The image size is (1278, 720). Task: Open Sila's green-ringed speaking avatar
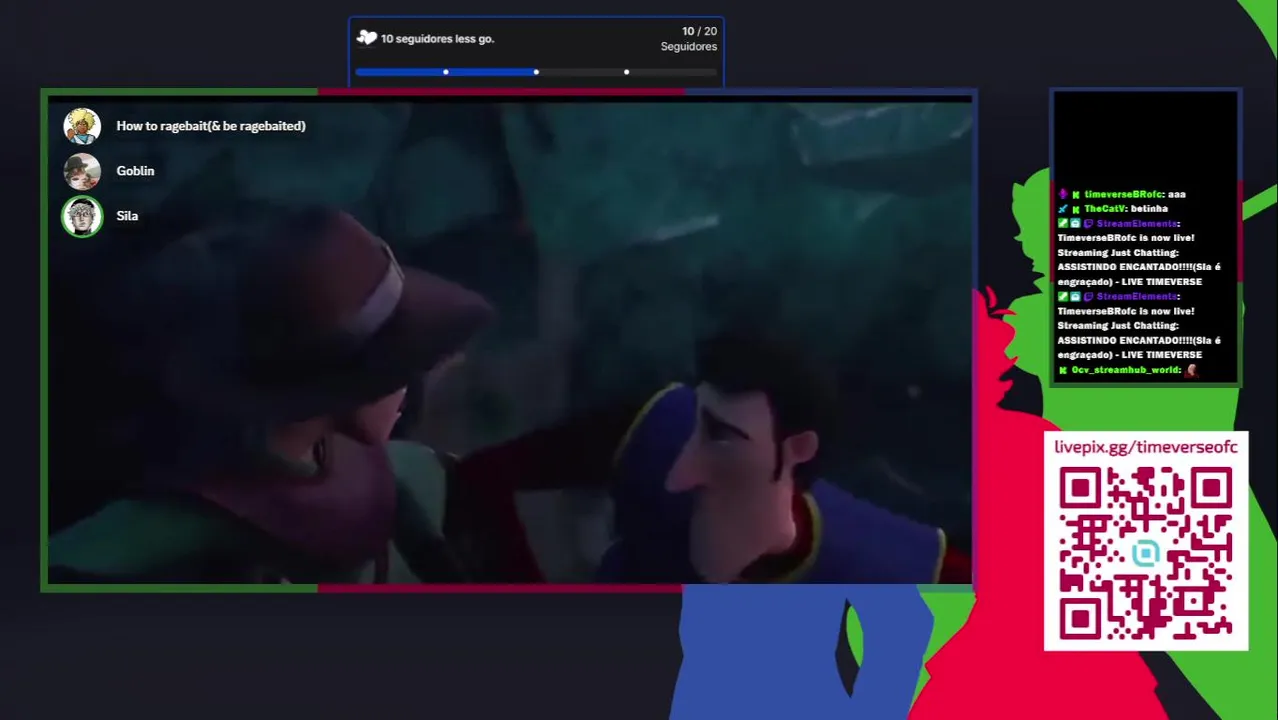[x=82, y=216]
